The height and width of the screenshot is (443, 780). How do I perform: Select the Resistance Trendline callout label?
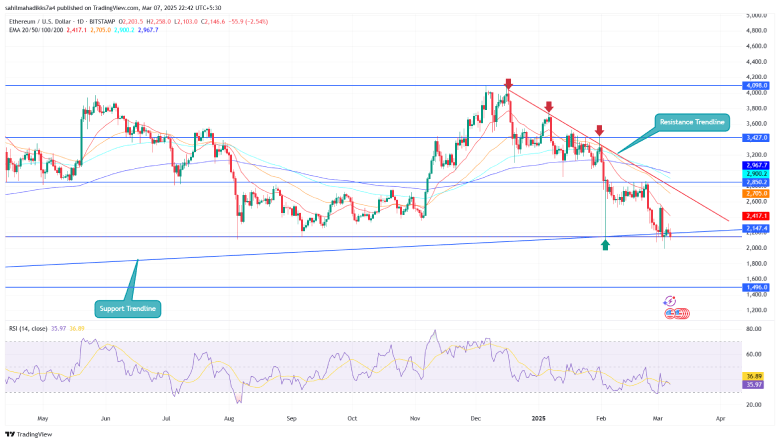click(696, 122)
